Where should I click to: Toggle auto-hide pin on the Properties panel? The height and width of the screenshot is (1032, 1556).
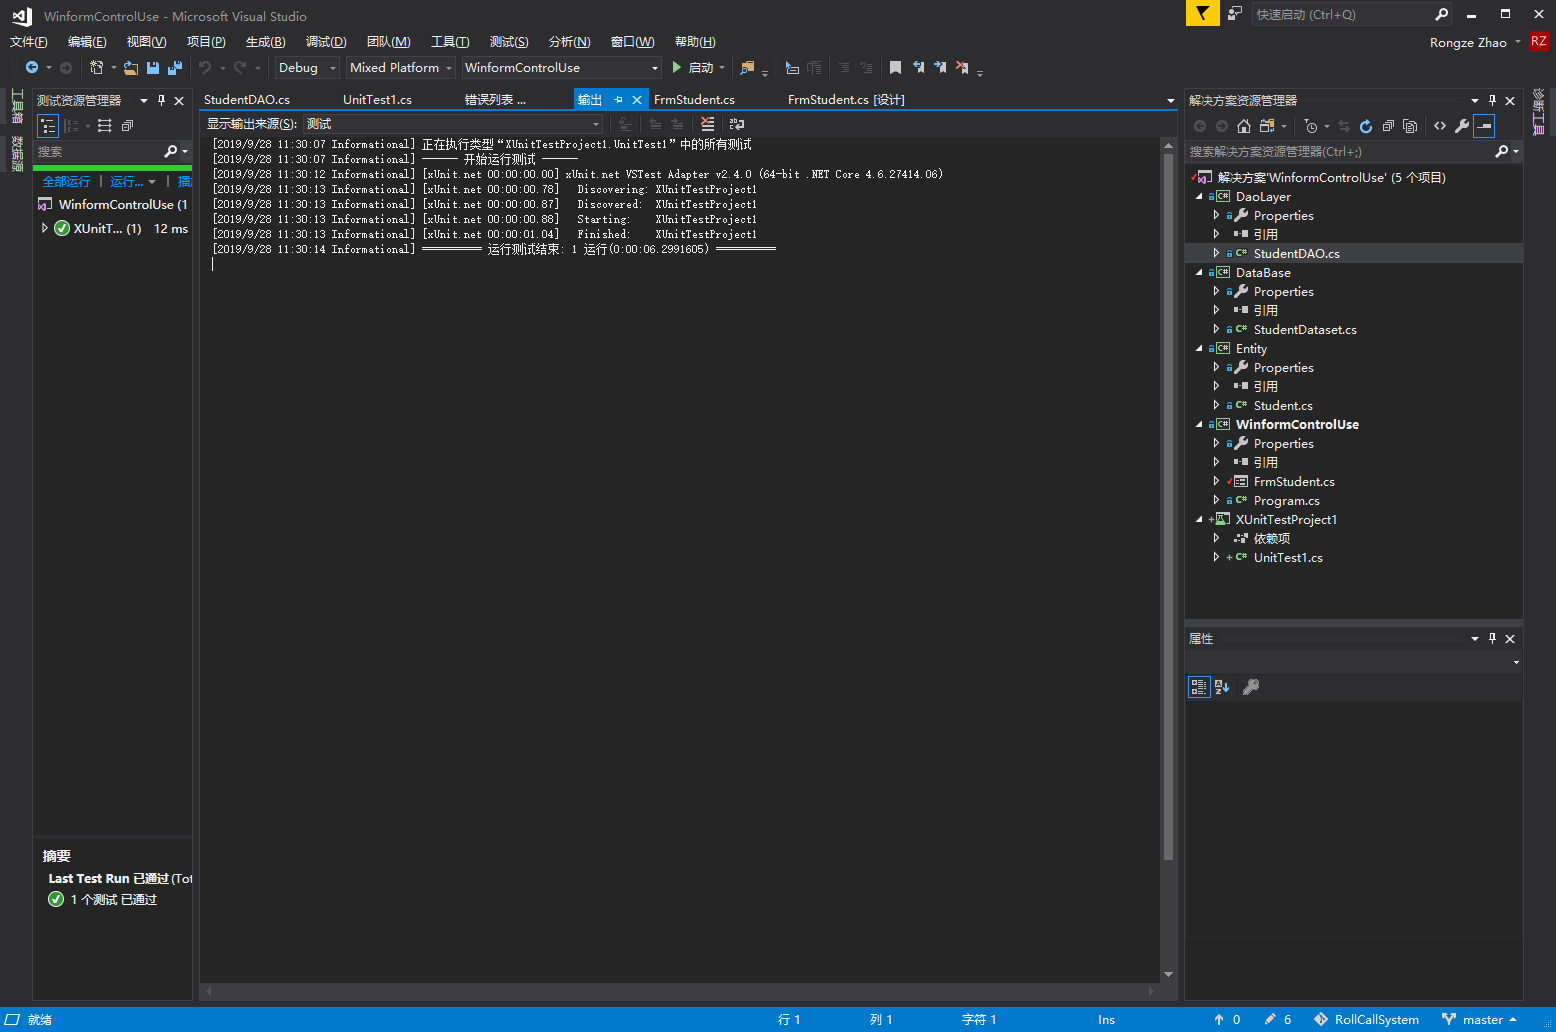coord(1492,638)
